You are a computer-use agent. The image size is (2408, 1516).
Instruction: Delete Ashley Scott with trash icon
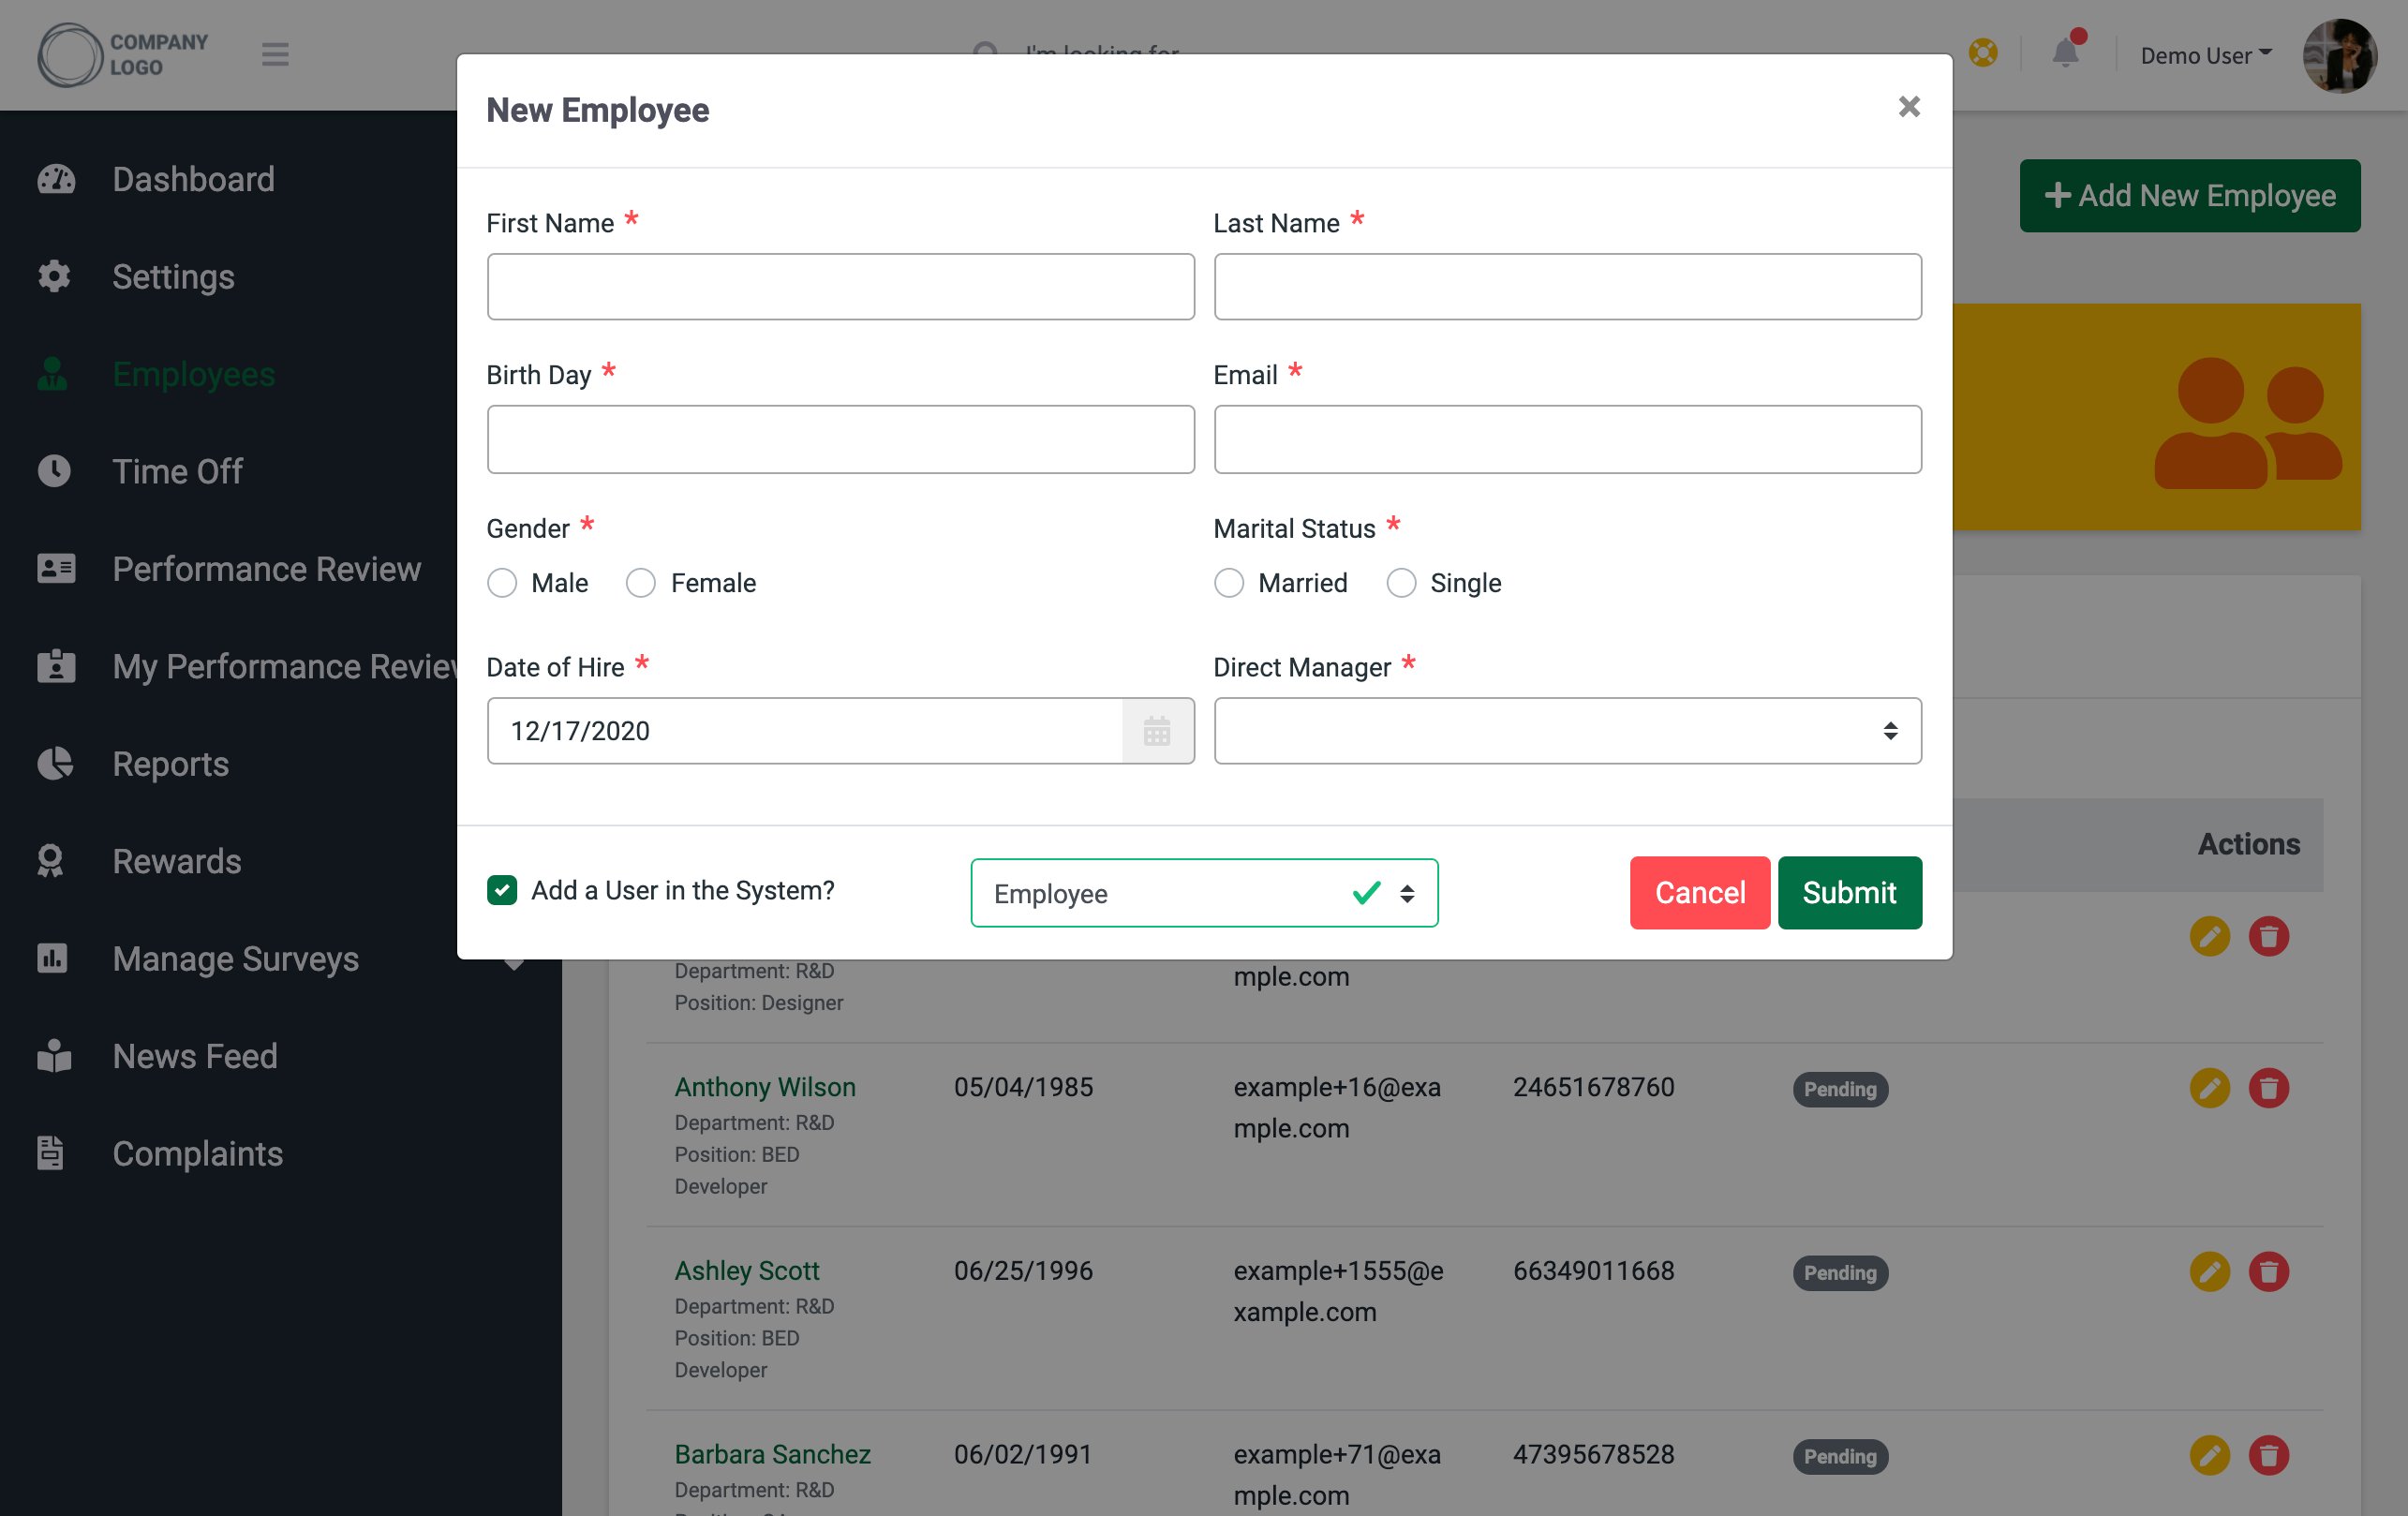click(x=2269, y=1272)
